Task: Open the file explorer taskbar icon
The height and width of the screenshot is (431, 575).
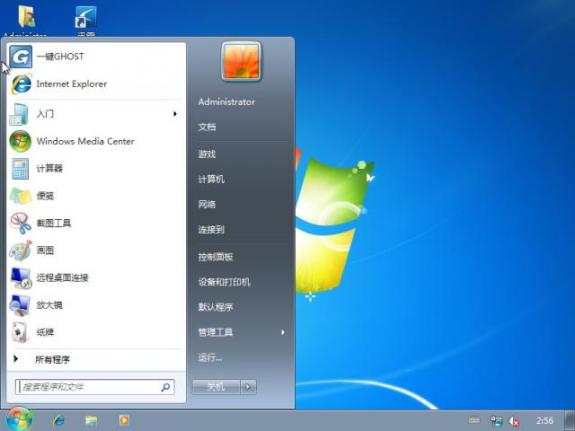Action: coord(91,420)
